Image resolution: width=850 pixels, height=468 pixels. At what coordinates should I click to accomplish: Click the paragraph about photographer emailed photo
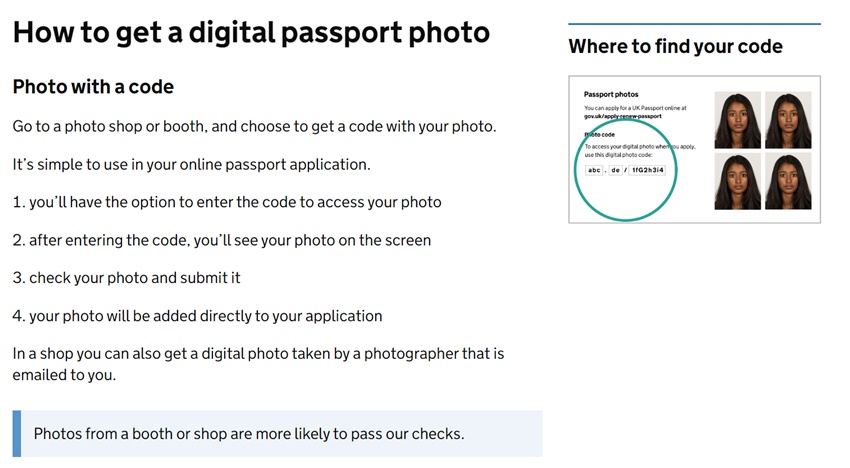pyautogui.click(x=259, y=364)
